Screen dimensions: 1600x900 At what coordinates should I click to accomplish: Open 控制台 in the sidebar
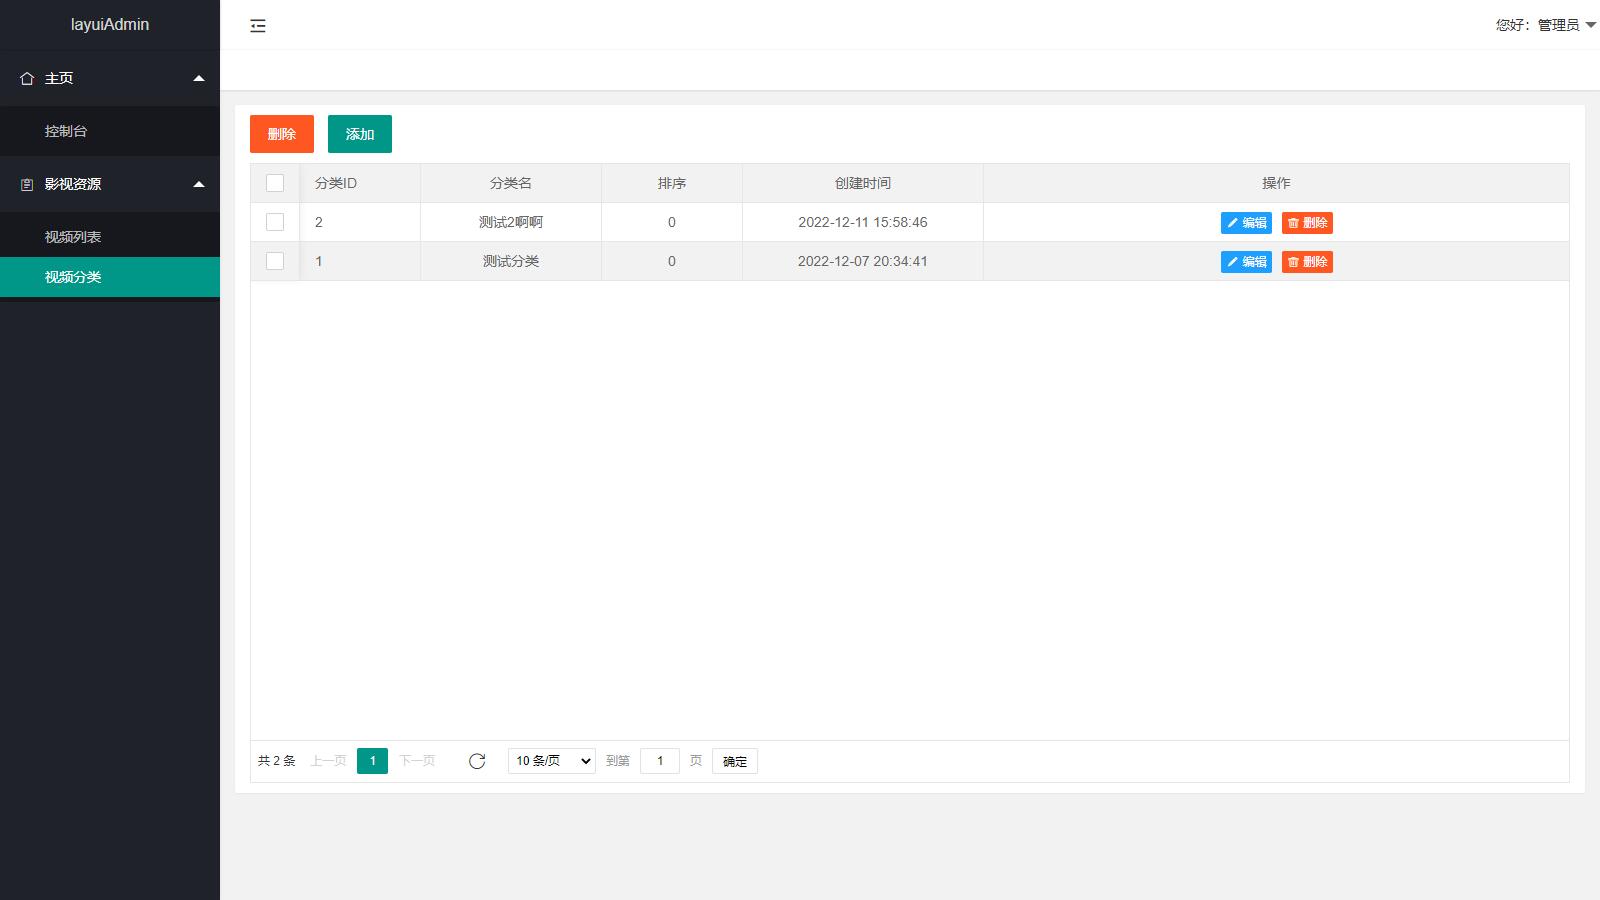(x=66, y=131)
